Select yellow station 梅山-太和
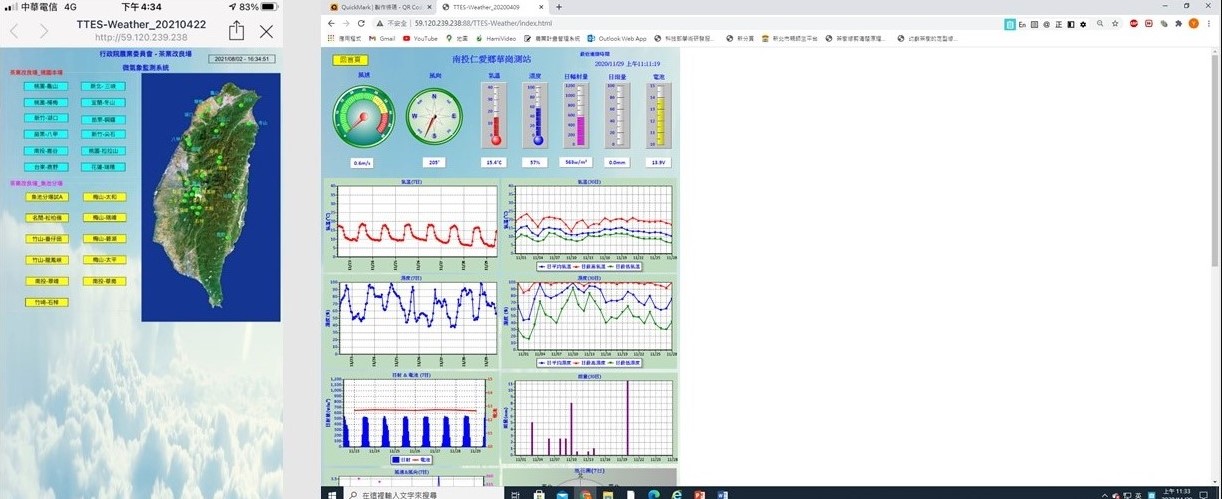The image size is (1222, 499). tap(103, 197)
